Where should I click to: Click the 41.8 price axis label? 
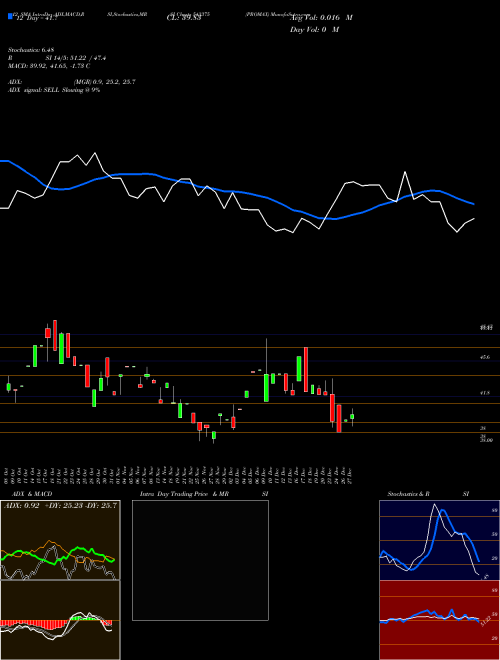tap(485, 393)
